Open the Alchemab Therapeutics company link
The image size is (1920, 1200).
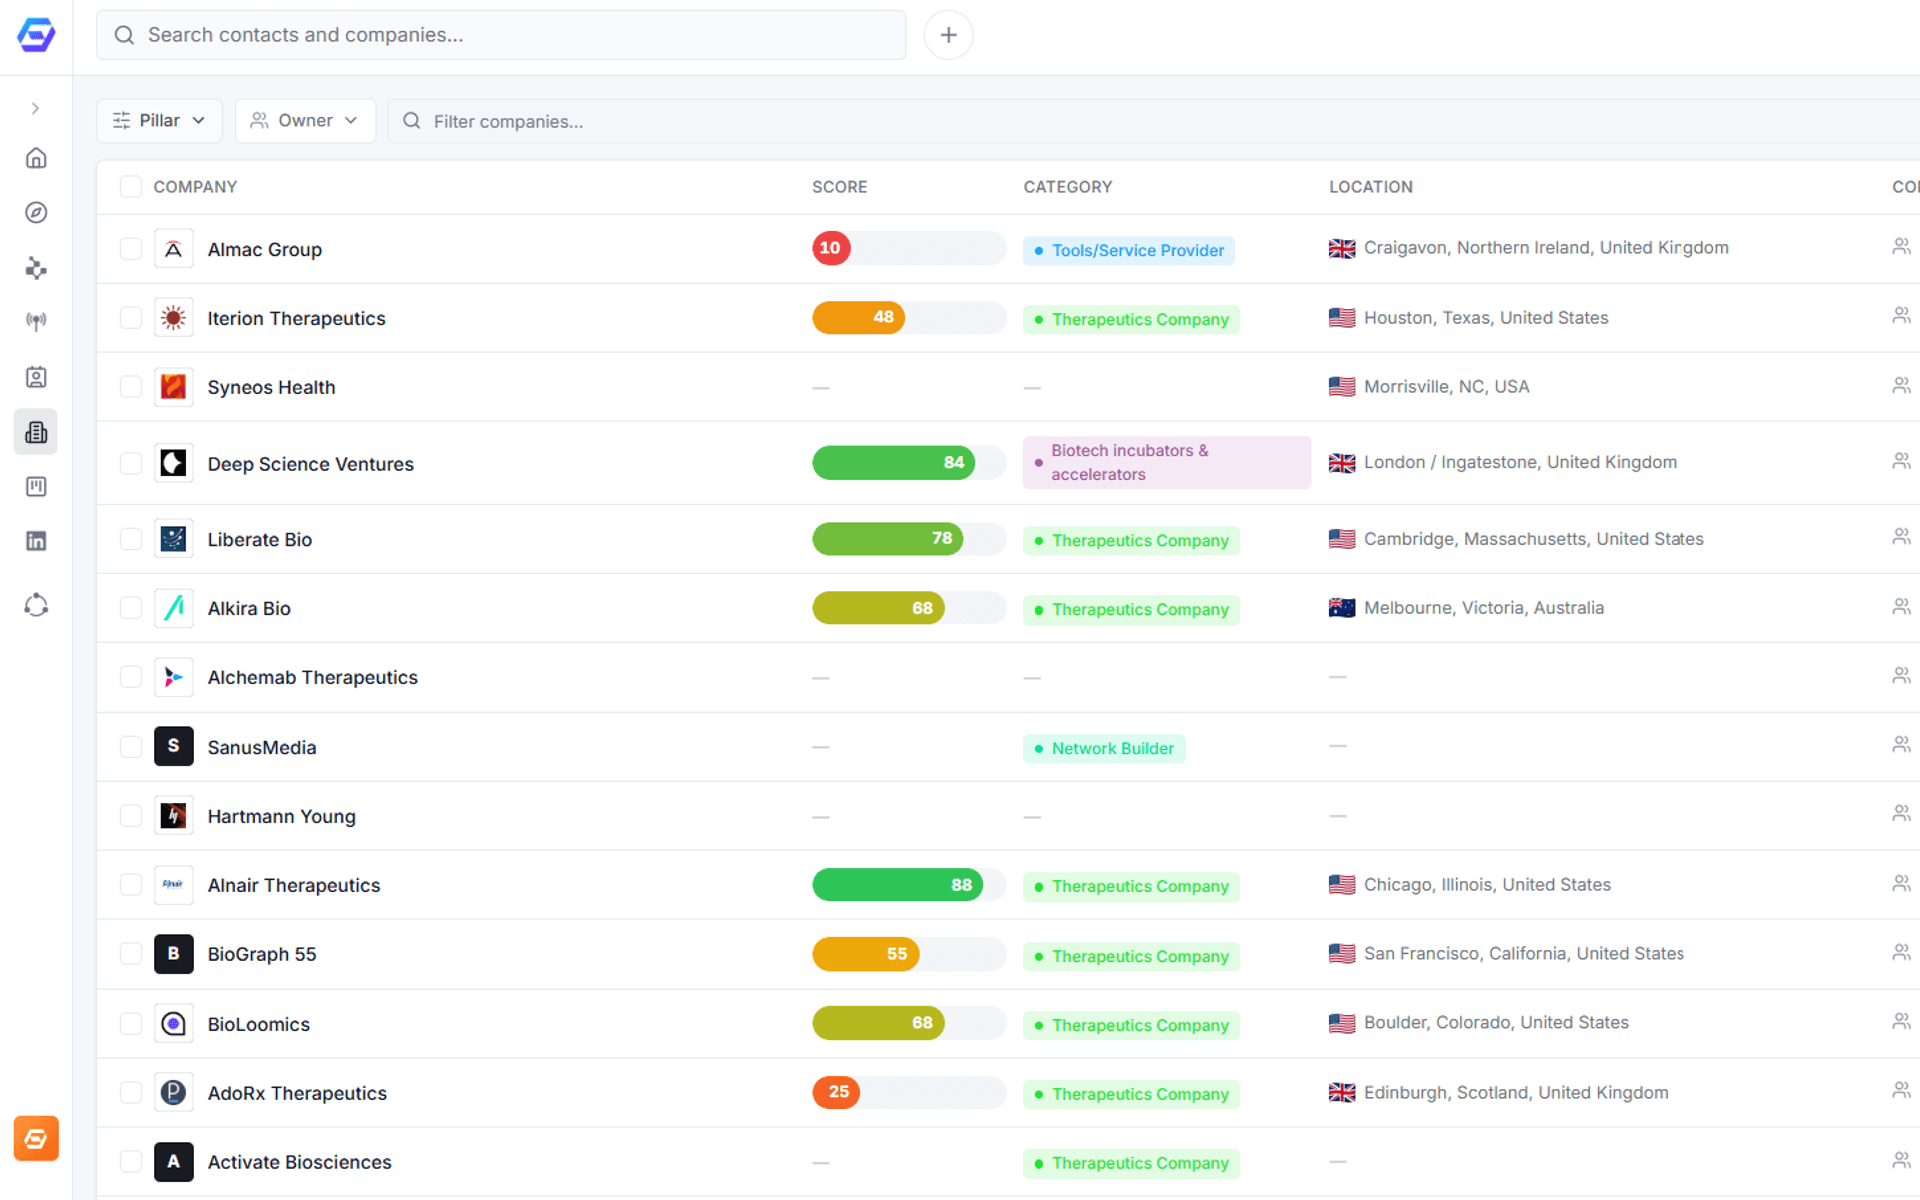313,677
